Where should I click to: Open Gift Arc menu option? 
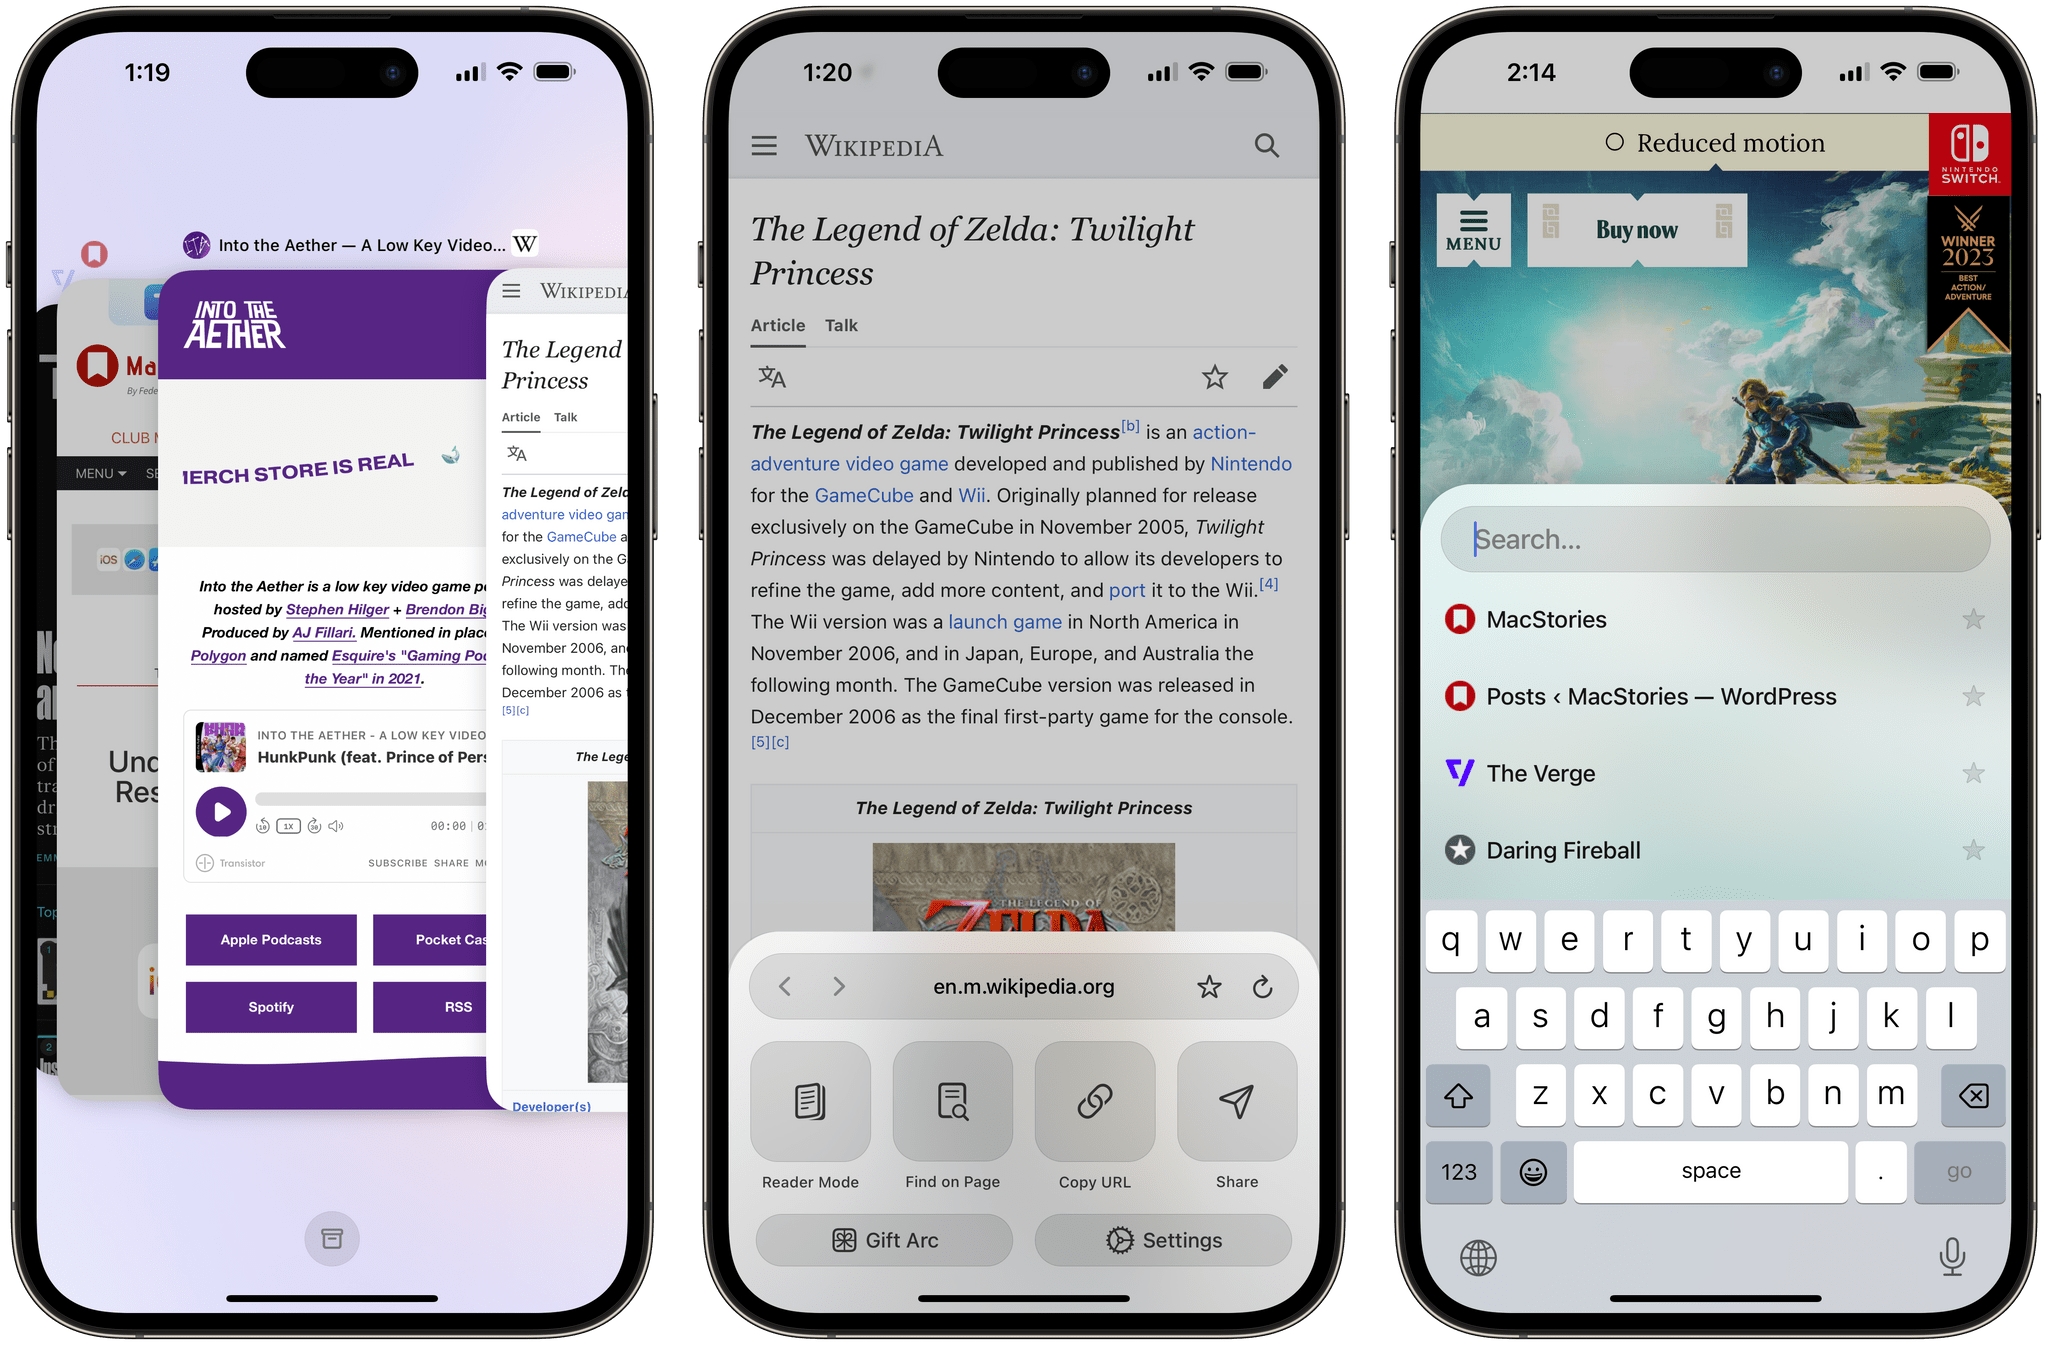pos(885,1240)
